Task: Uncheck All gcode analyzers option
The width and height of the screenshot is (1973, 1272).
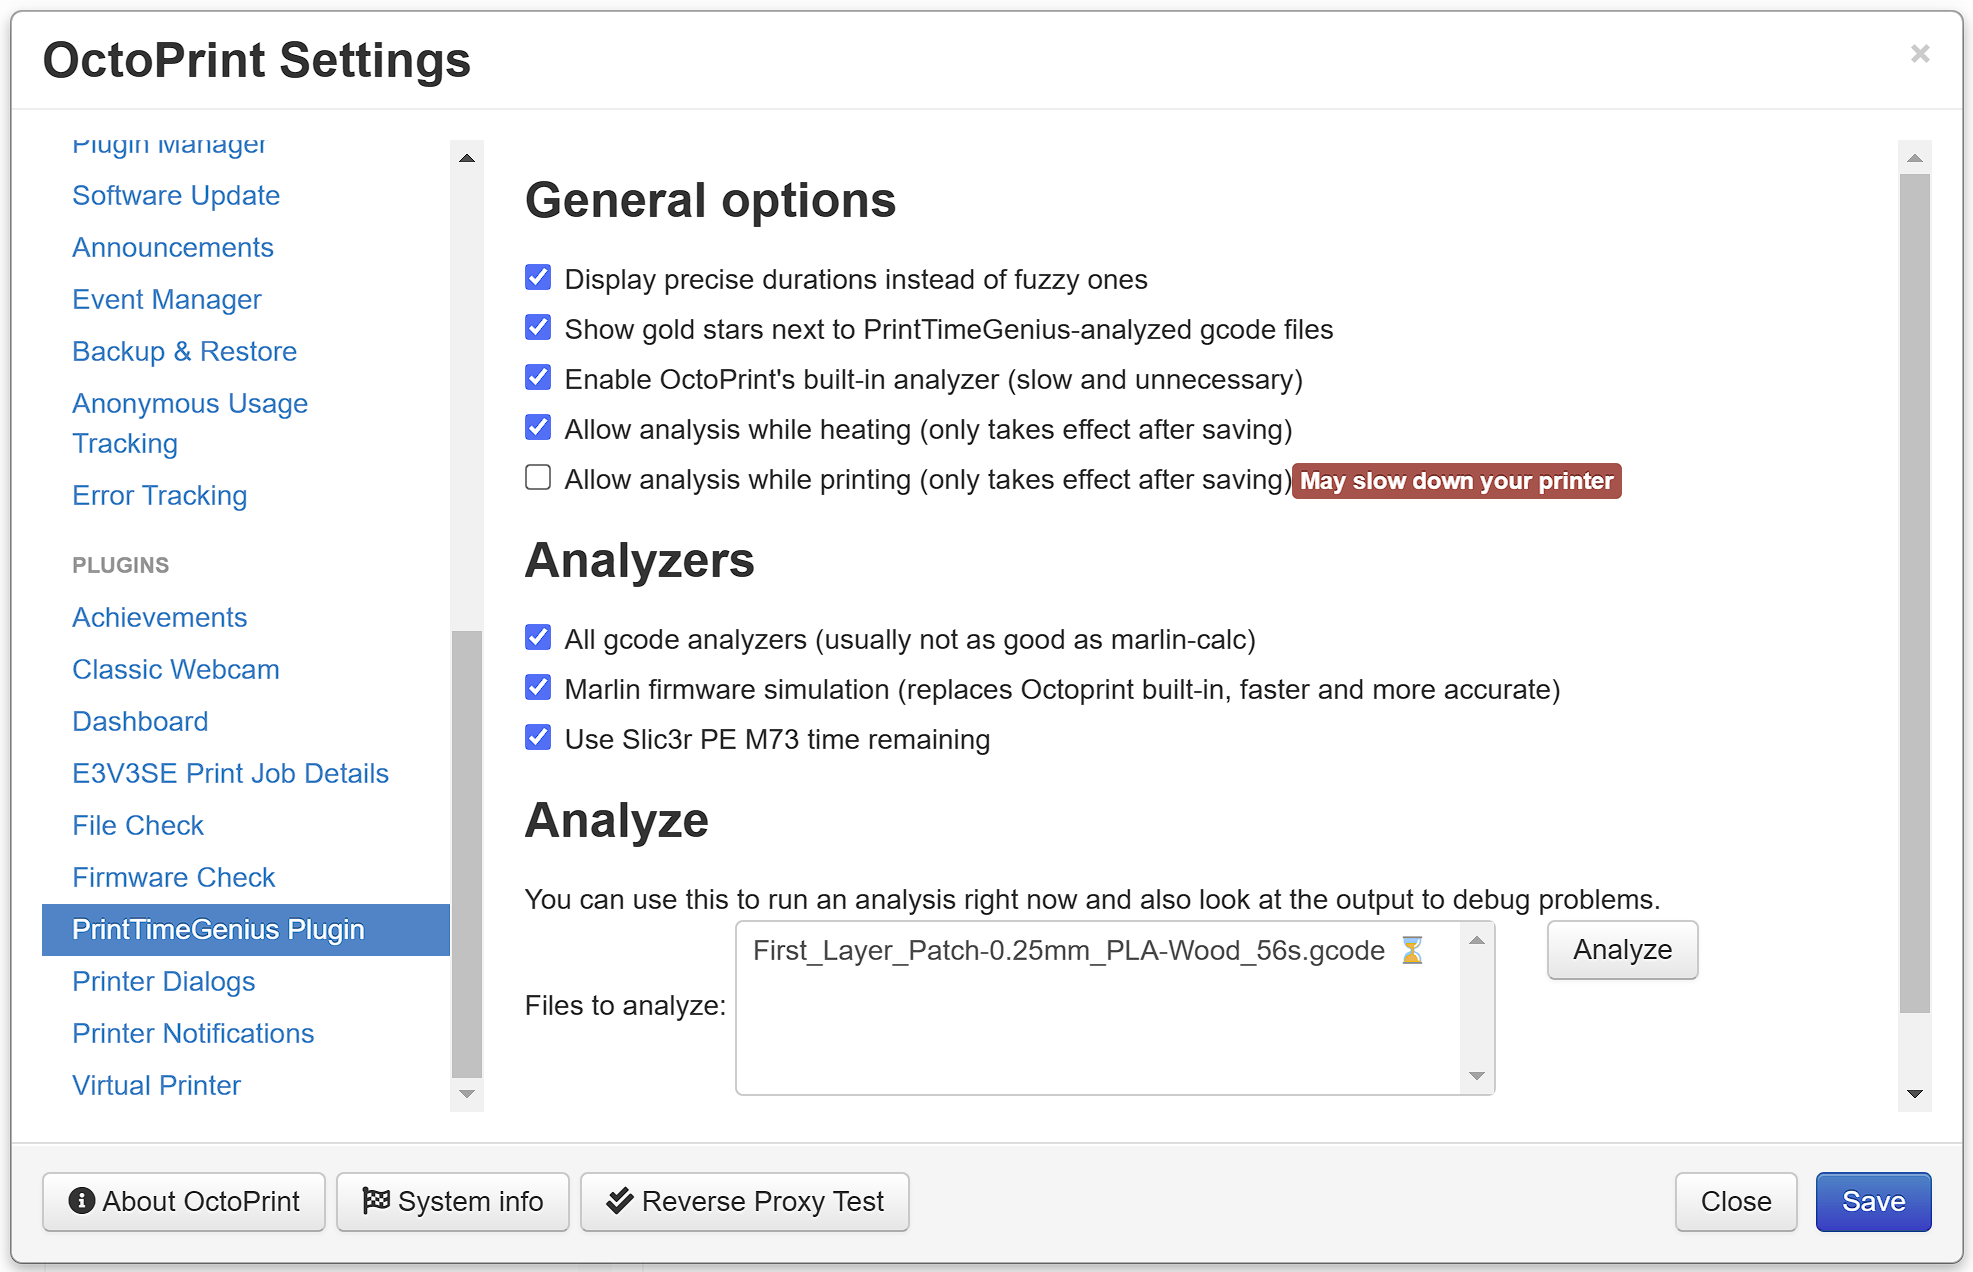Action: click(538, 637)
